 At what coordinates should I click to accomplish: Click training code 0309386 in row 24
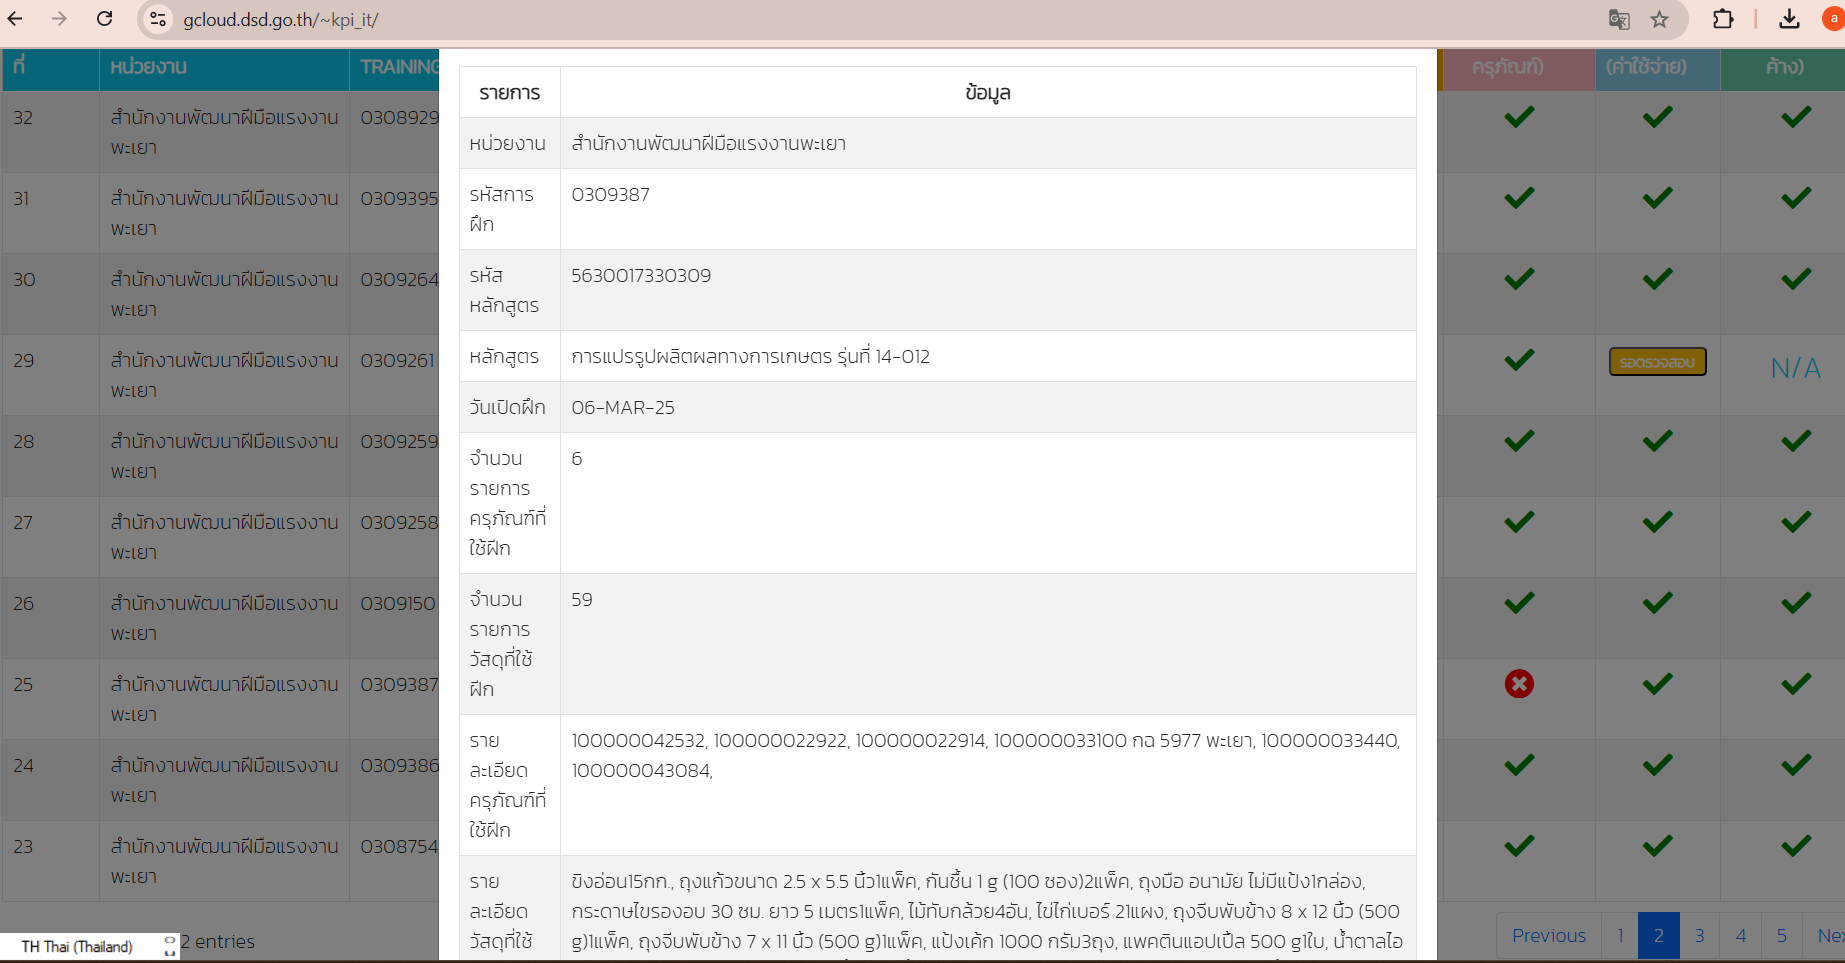click(x=399, y=766)
